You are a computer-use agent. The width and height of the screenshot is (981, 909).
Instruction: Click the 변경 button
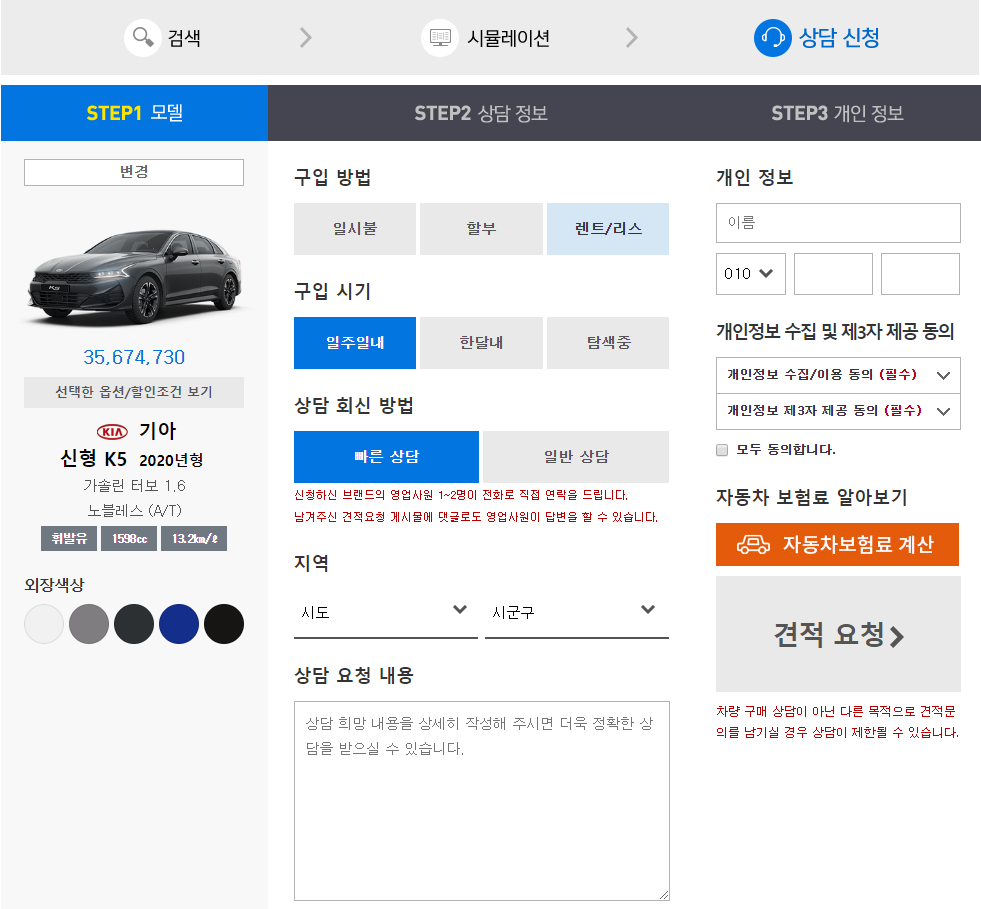pyautogui.click(x=134, y=172)
